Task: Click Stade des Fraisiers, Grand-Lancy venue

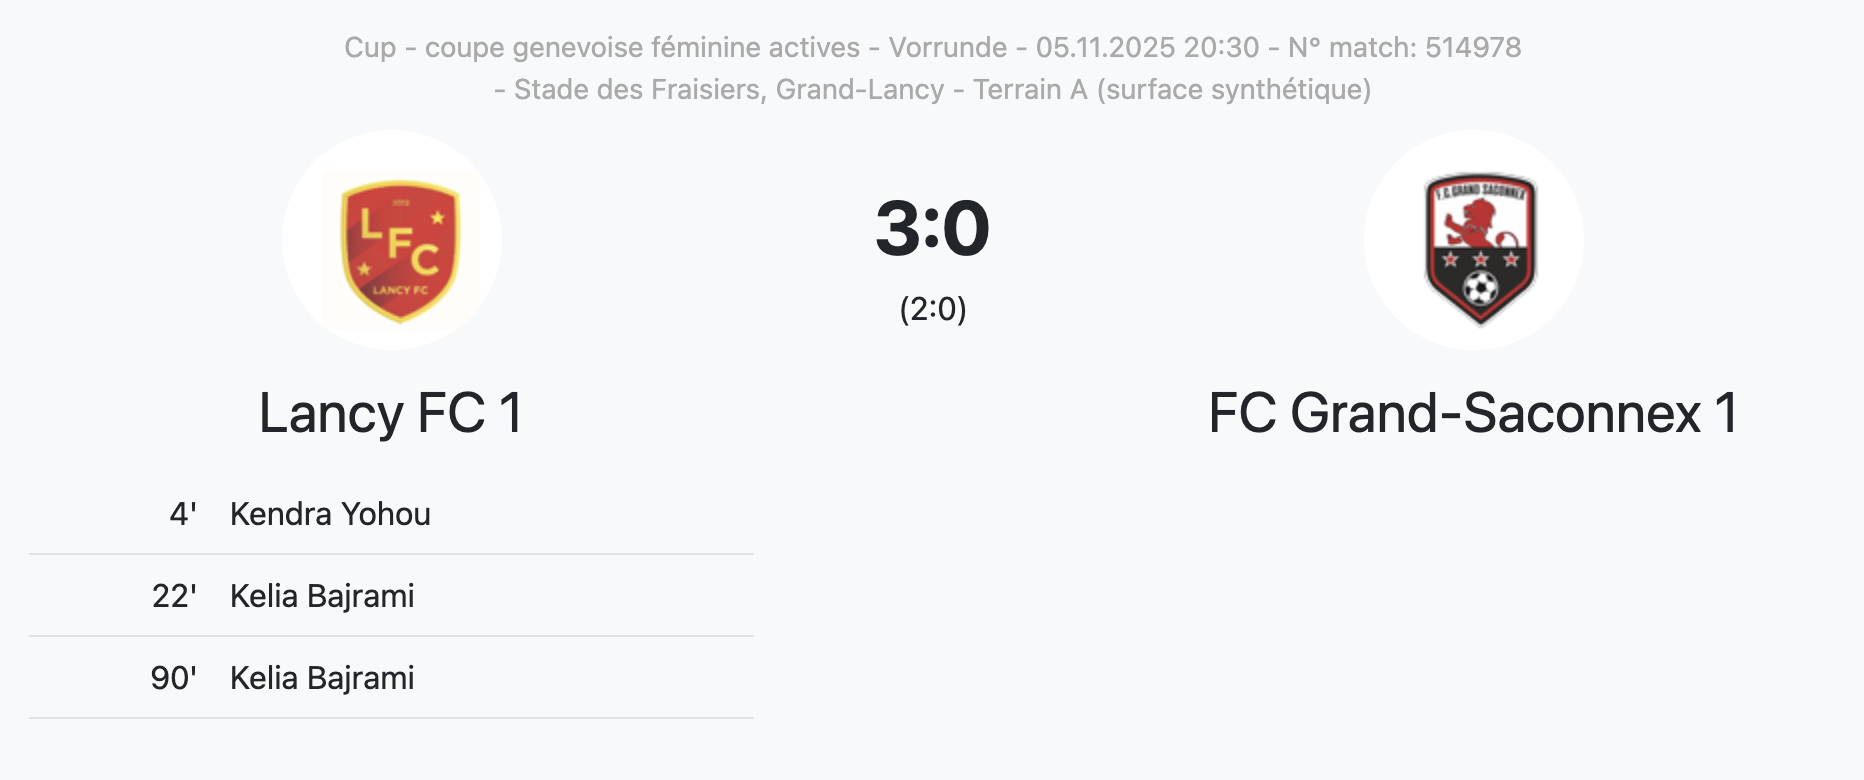Action: click(729, 89)
